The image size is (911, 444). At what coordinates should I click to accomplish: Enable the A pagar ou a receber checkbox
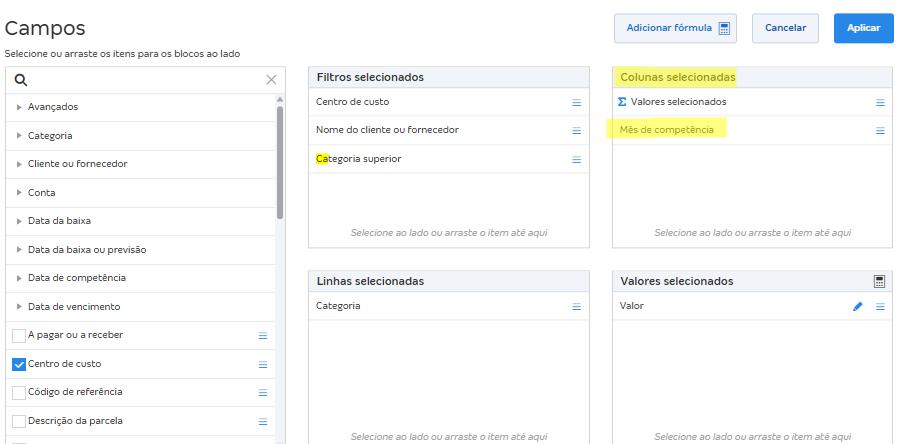pos(19,336)
